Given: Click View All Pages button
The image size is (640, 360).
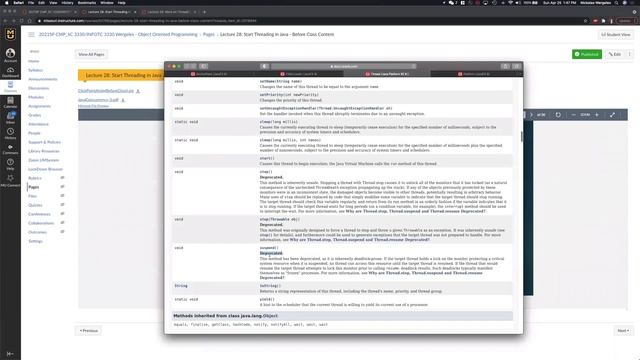Looking at the screenshot, I should [91, 54].
